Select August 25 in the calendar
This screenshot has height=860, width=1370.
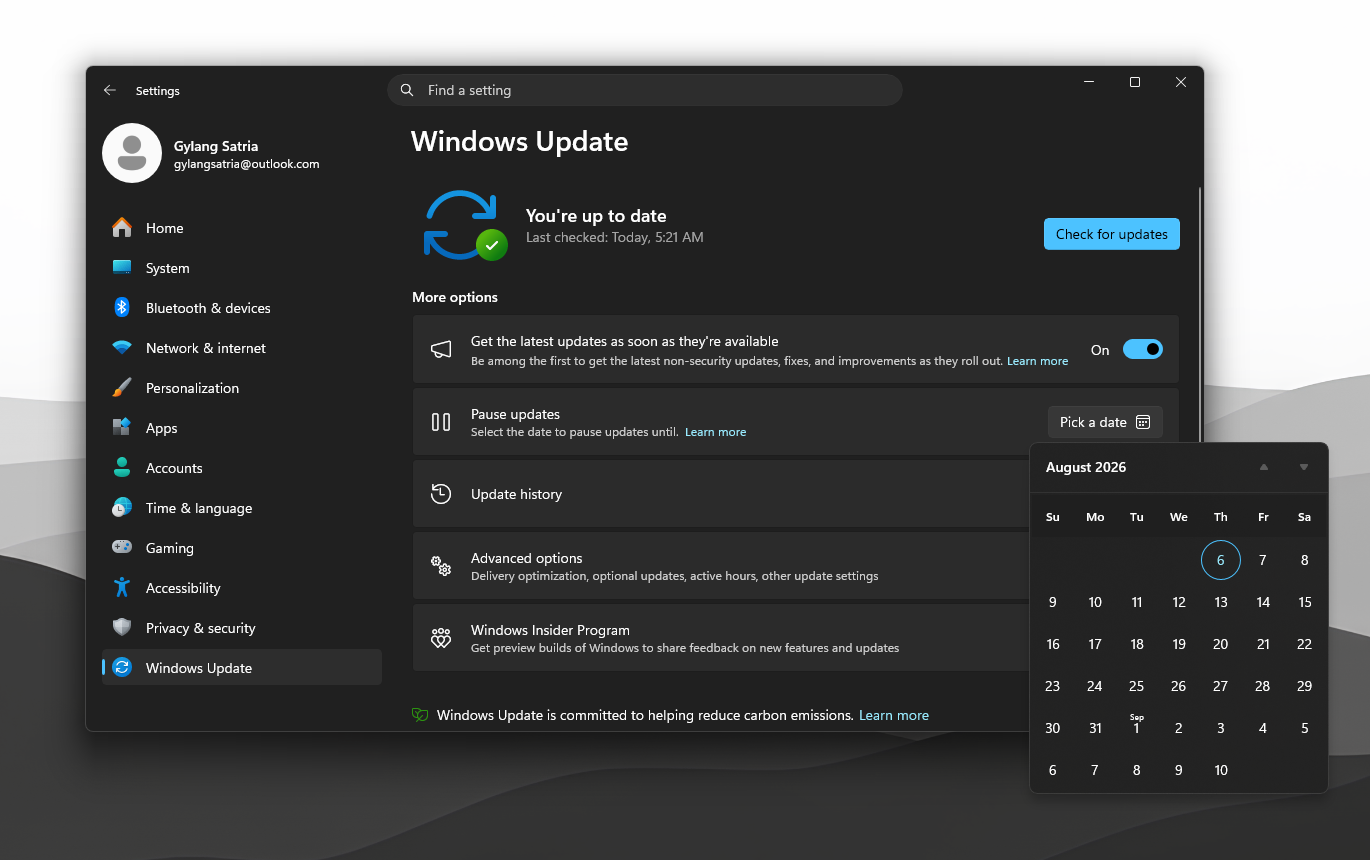pos(1137,686)
